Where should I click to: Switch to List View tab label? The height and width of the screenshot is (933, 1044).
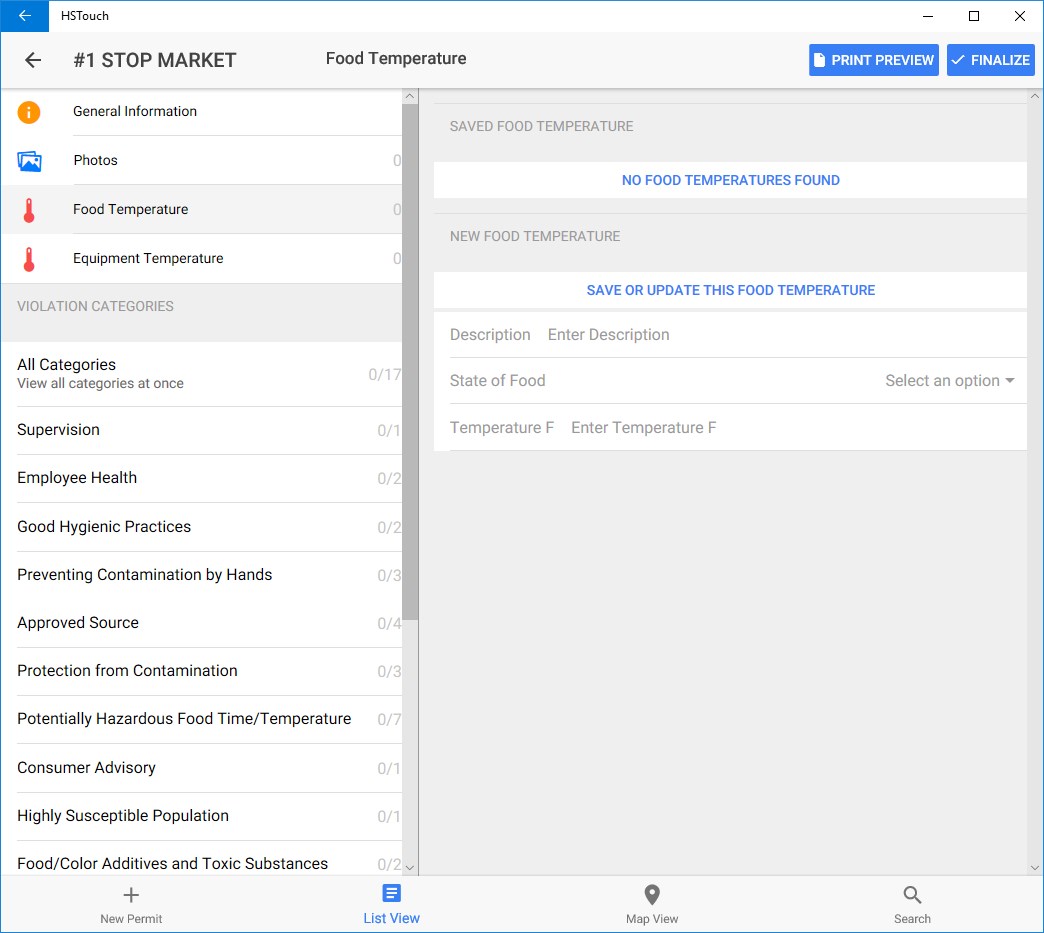point(392,918)
